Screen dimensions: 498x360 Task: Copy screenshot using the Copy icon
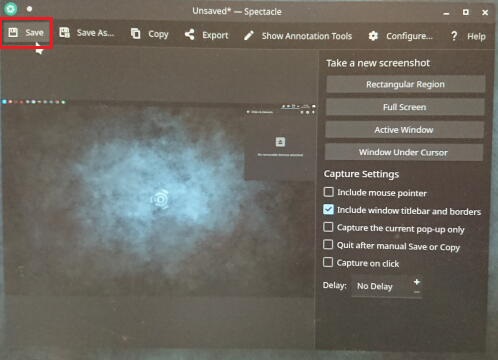tap(135, 34)
